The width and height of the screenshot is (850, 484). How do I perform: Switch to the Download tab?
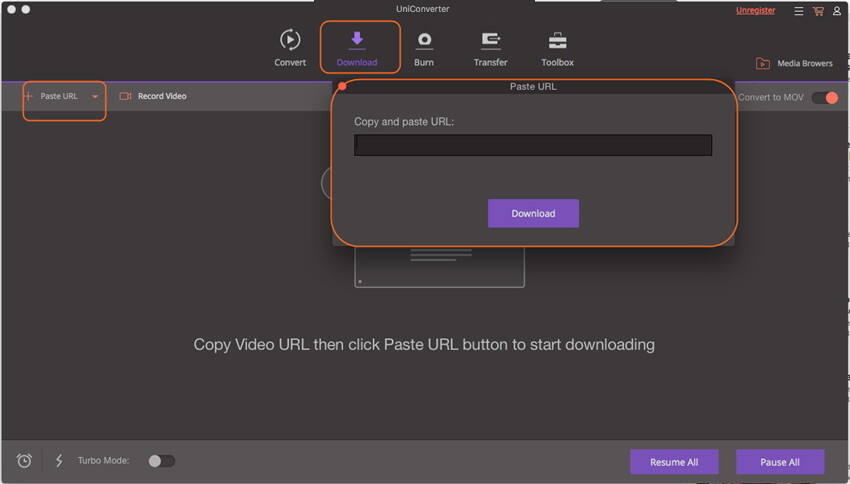(357, 48)
